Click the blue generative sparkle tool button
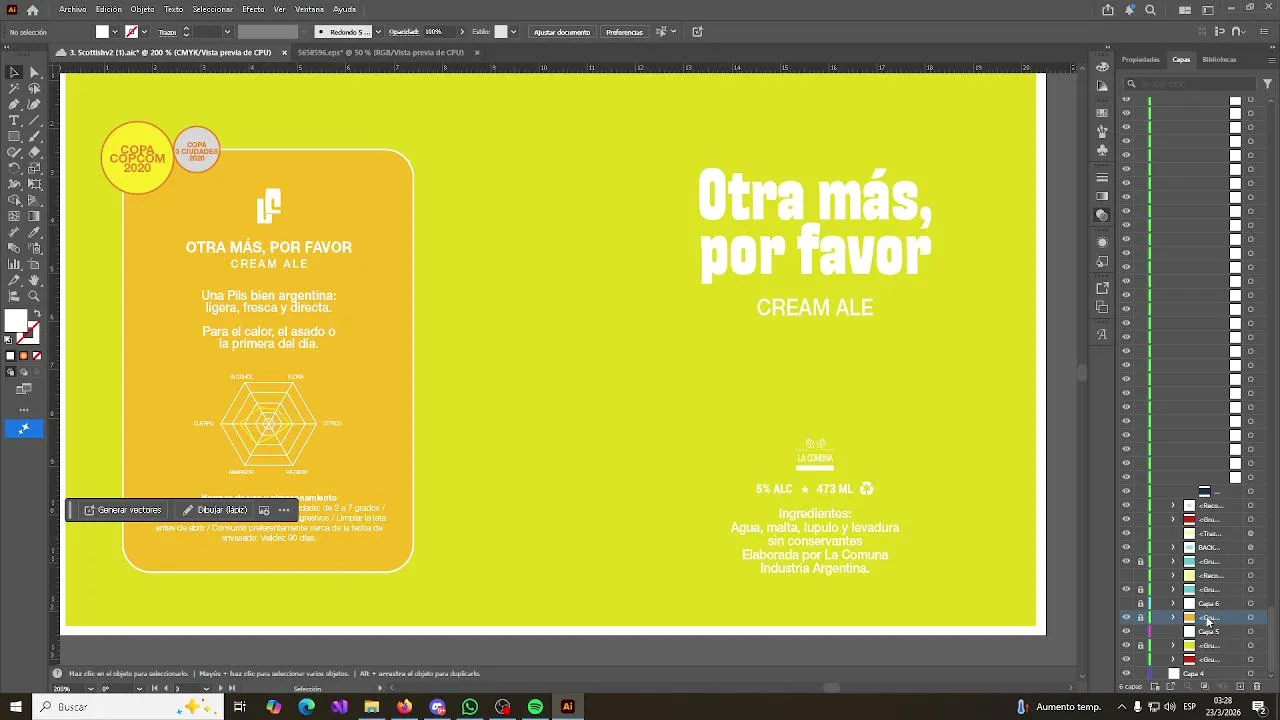Viewport: 1280px width, 720px height. click(x=24, y=428)
